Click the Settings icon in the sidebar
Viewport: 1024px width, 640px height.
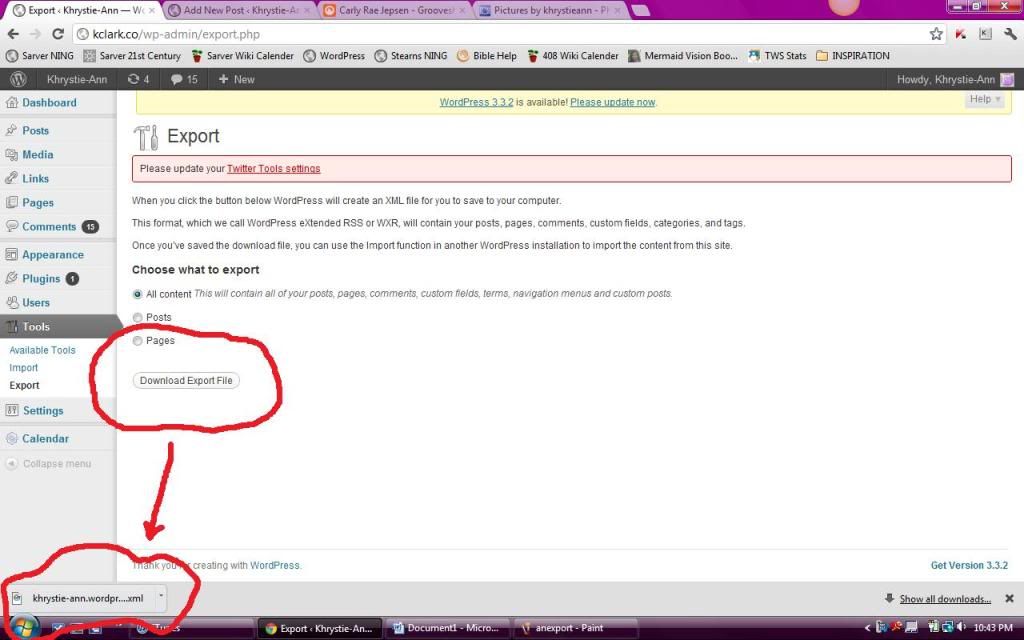(x=12, y=410)
